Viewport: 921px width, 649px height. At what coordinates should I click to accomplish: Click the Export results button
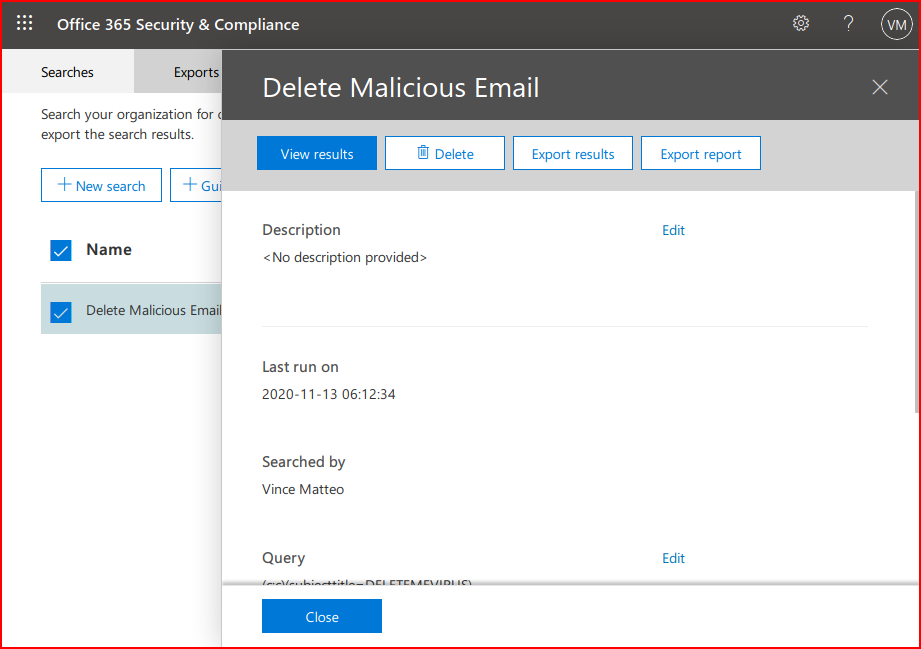point(573,153)
